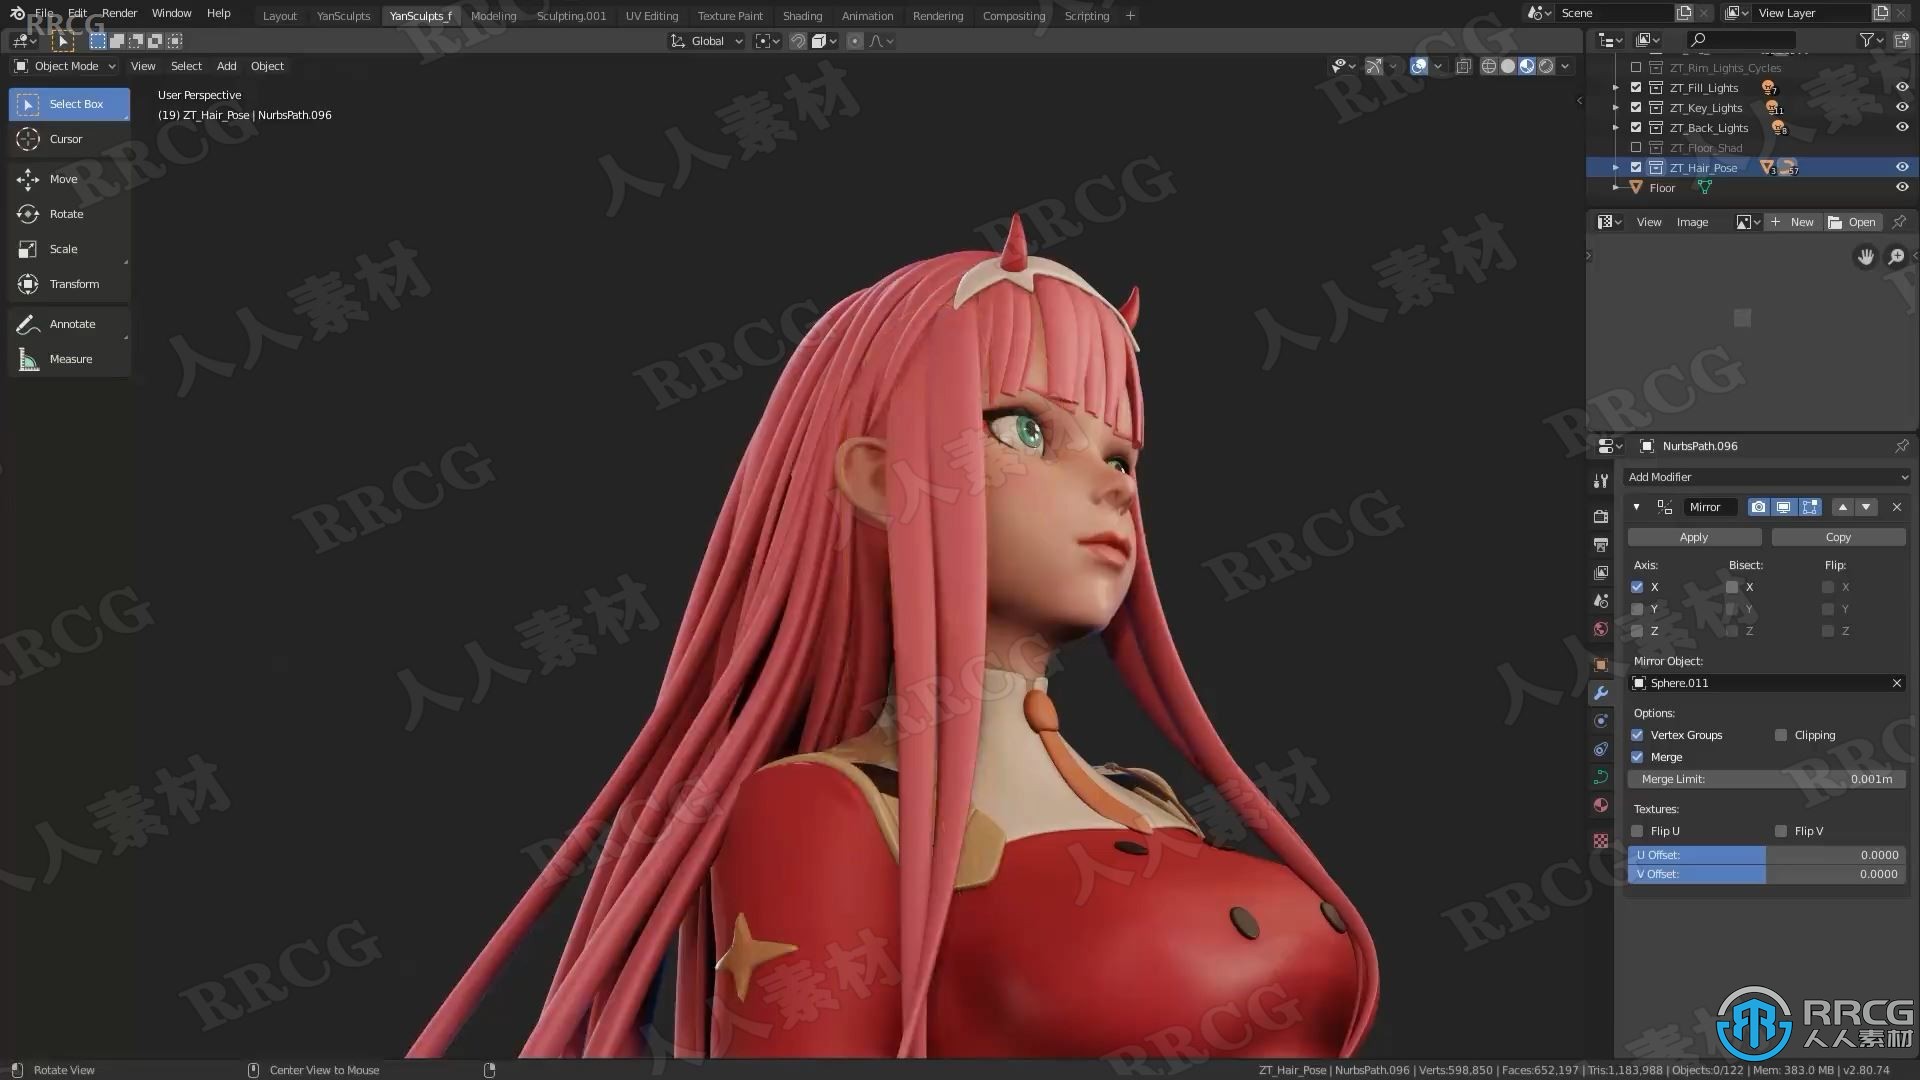This screenshot has height=1080, width=1920.
Task: Open viewport overlays options dropdown
Action: point(1438,66)
